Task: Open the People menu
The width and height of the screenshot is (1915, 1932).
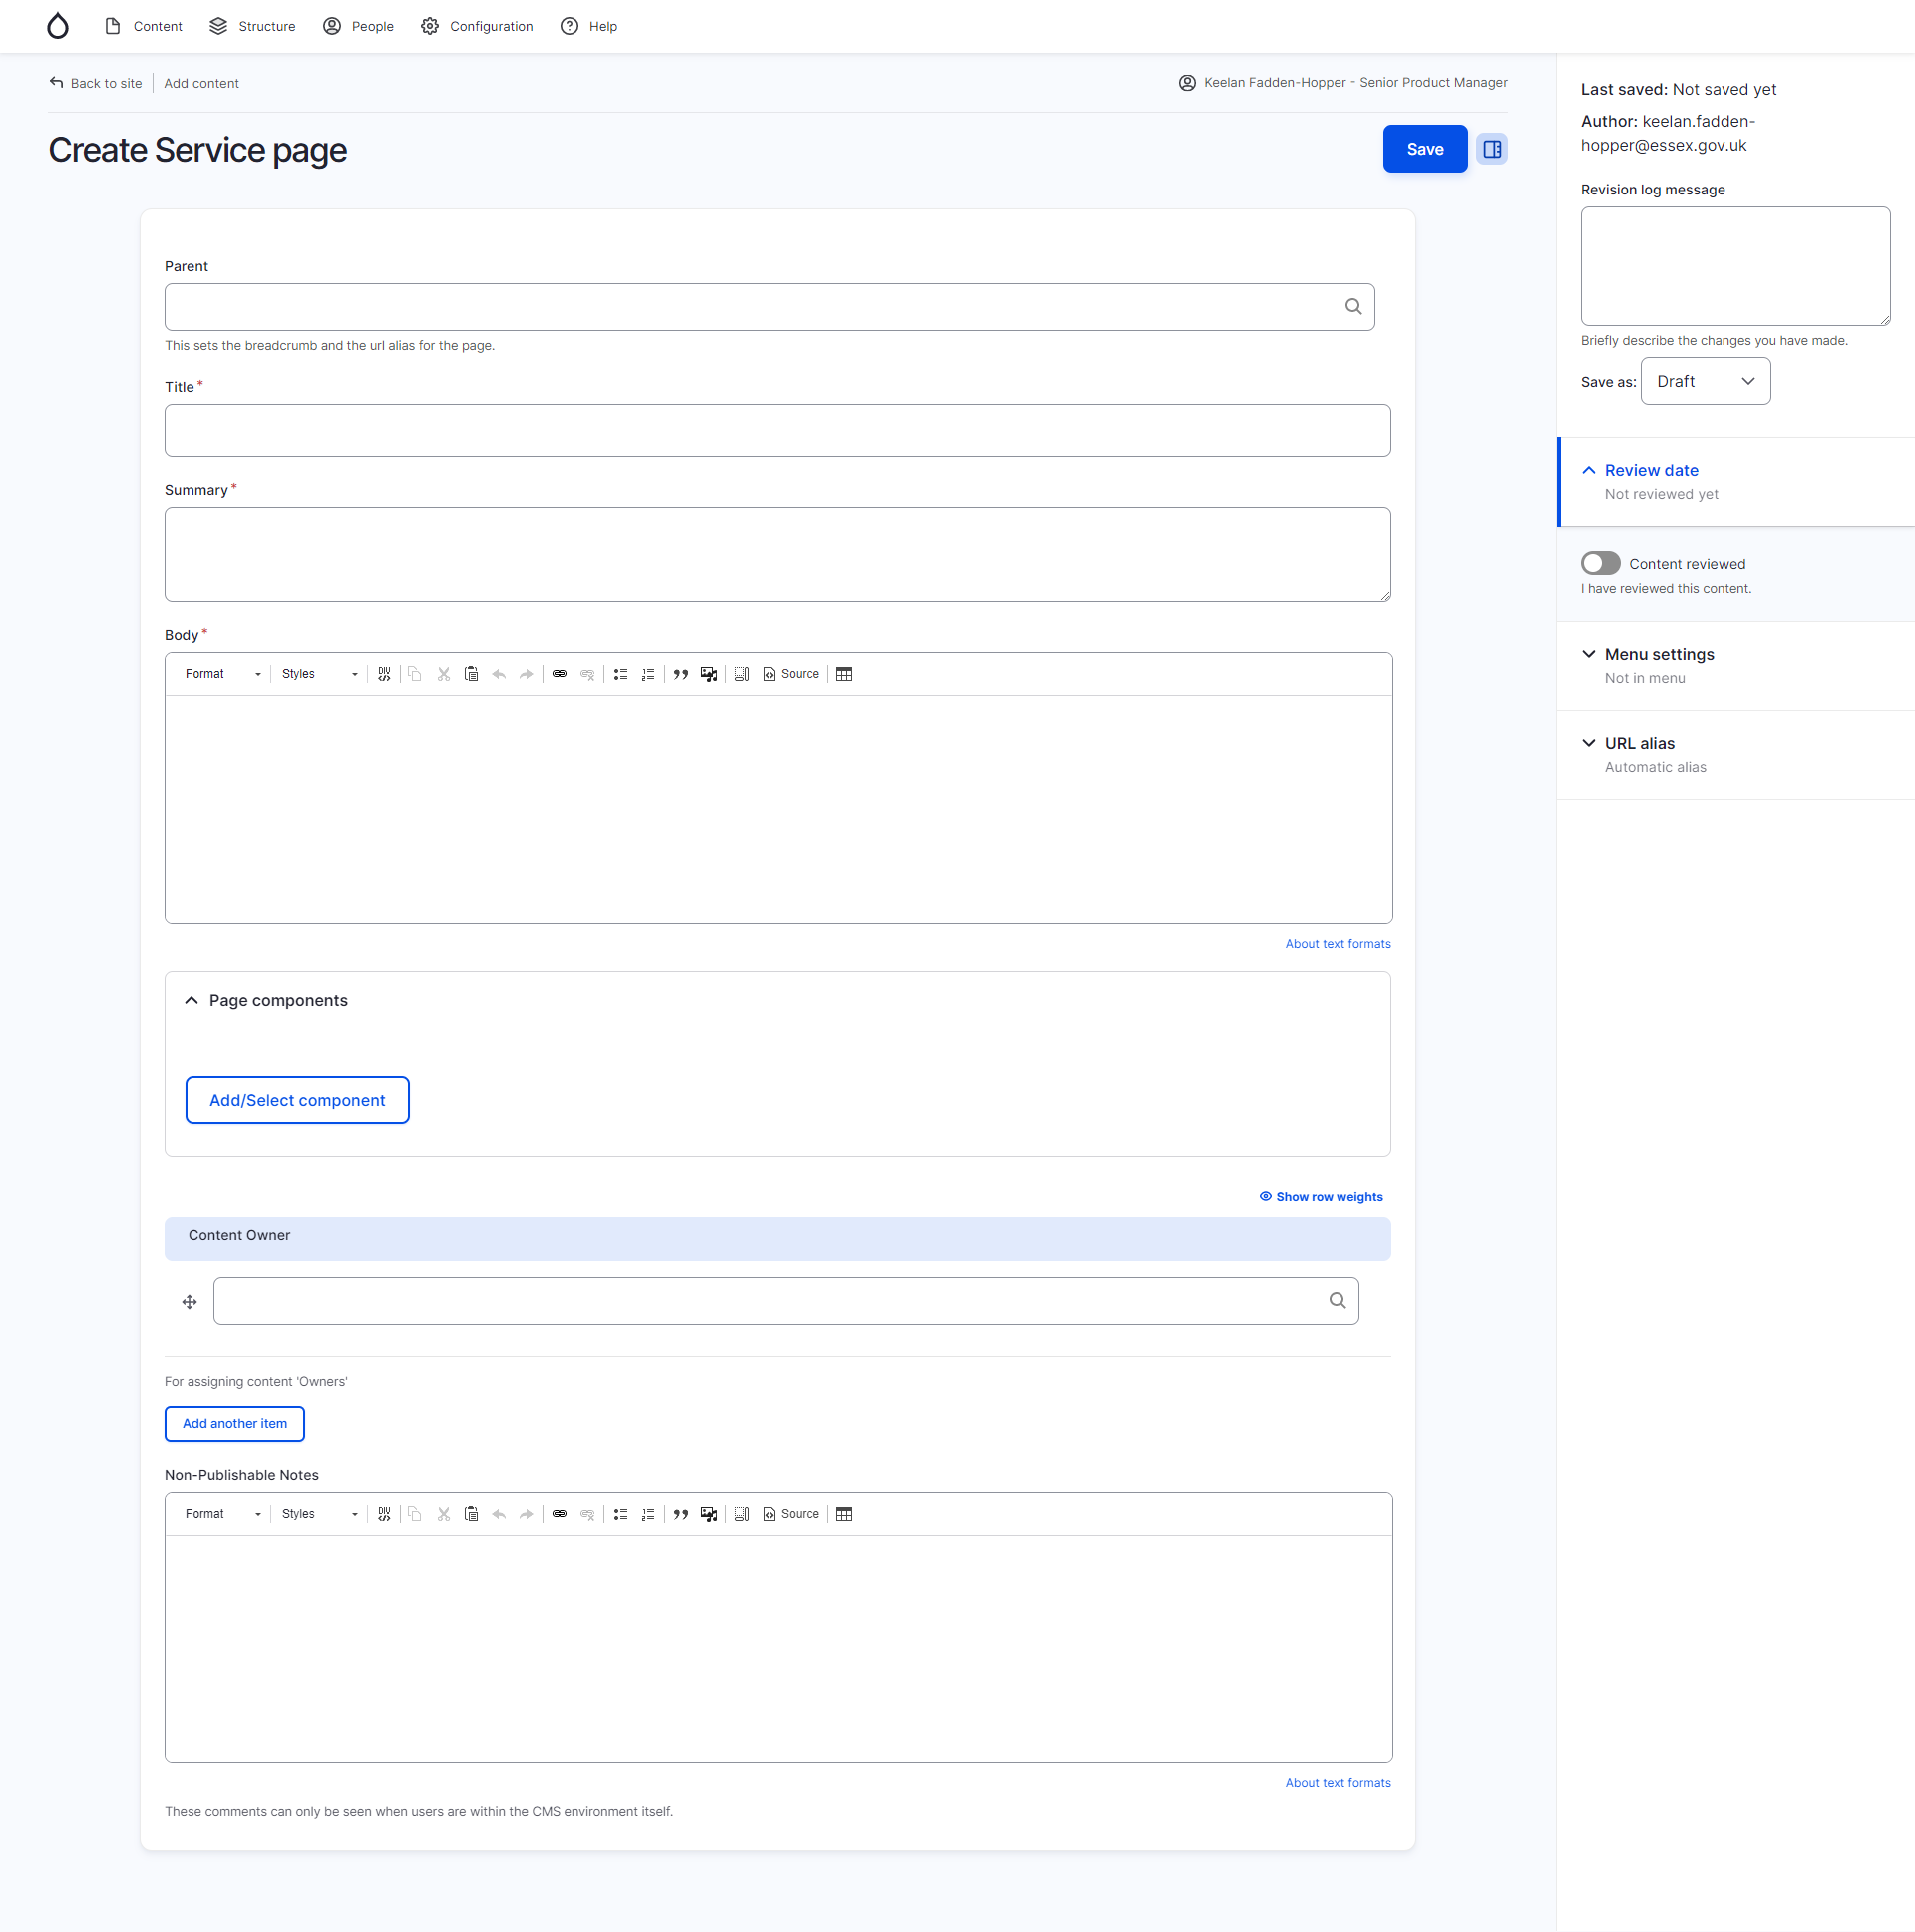Action: tap(358, 26)
